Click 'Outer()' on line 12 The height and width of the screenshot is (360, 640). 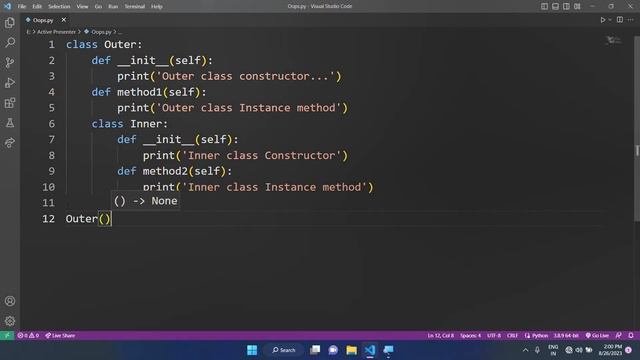(88, 219)
